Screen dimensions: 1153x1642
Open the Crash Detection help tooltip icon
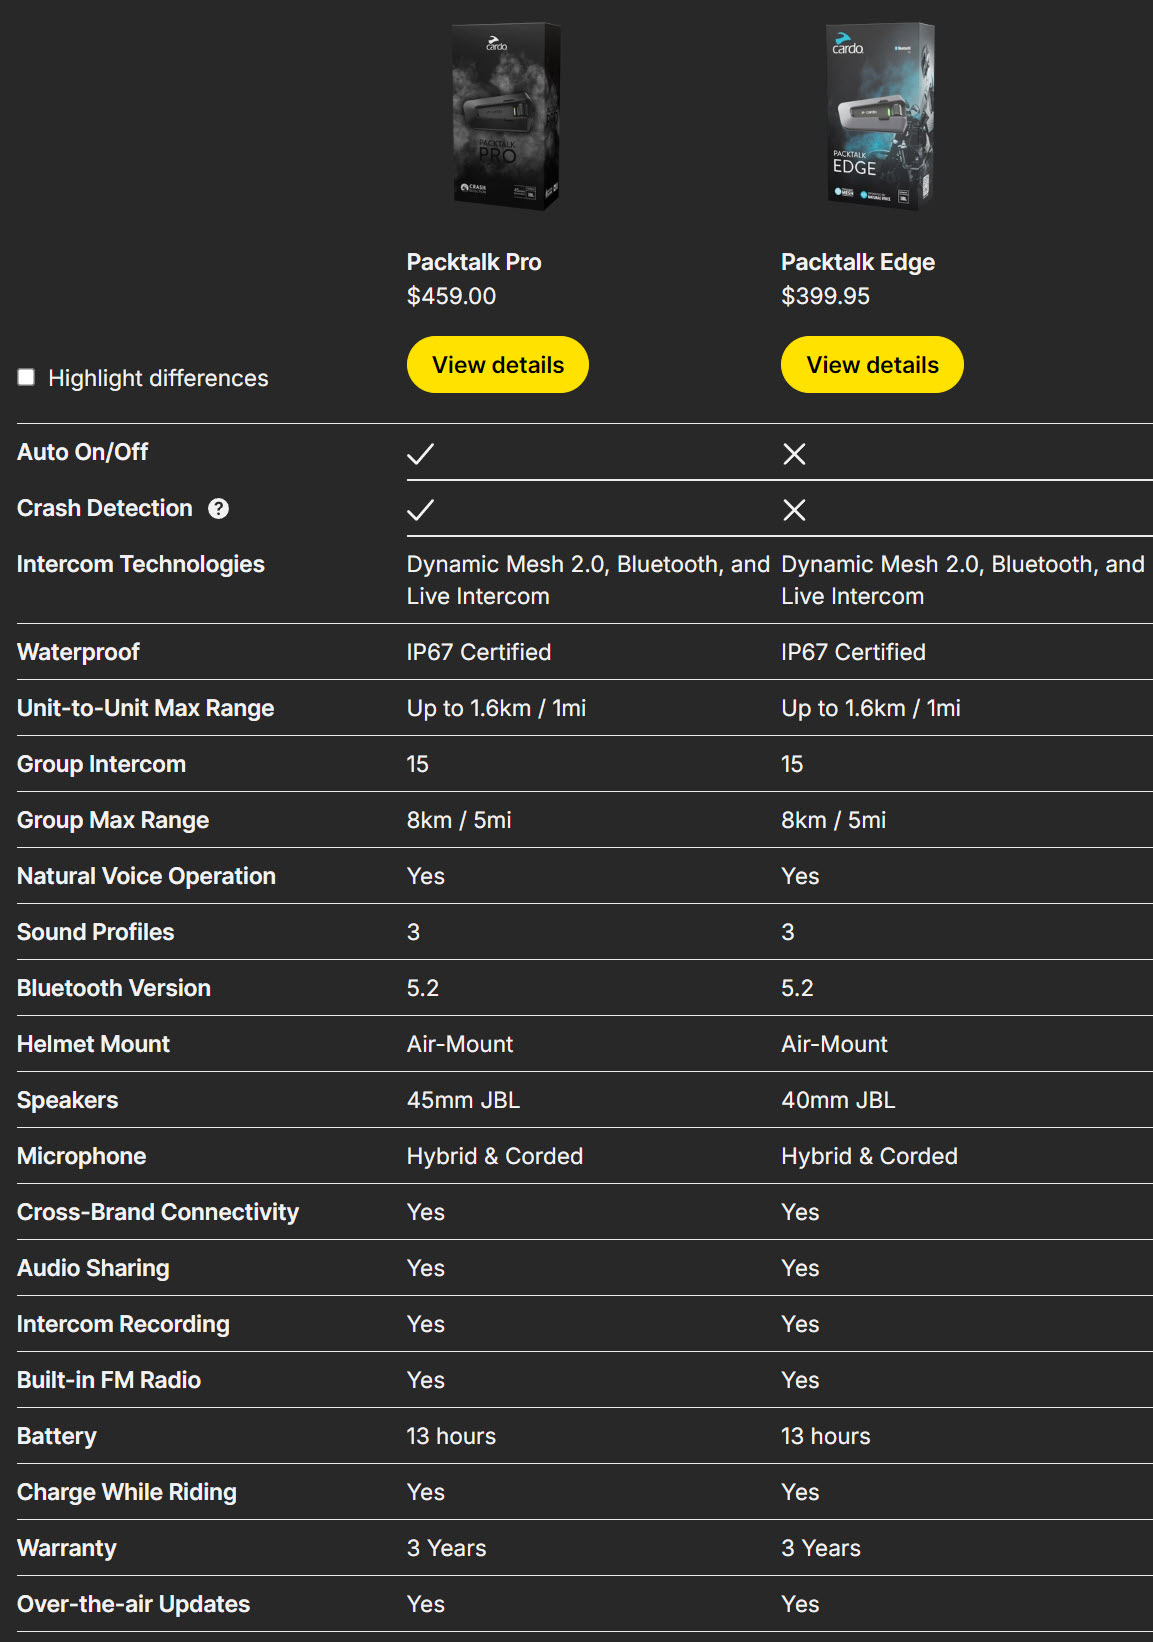(218, 509)
